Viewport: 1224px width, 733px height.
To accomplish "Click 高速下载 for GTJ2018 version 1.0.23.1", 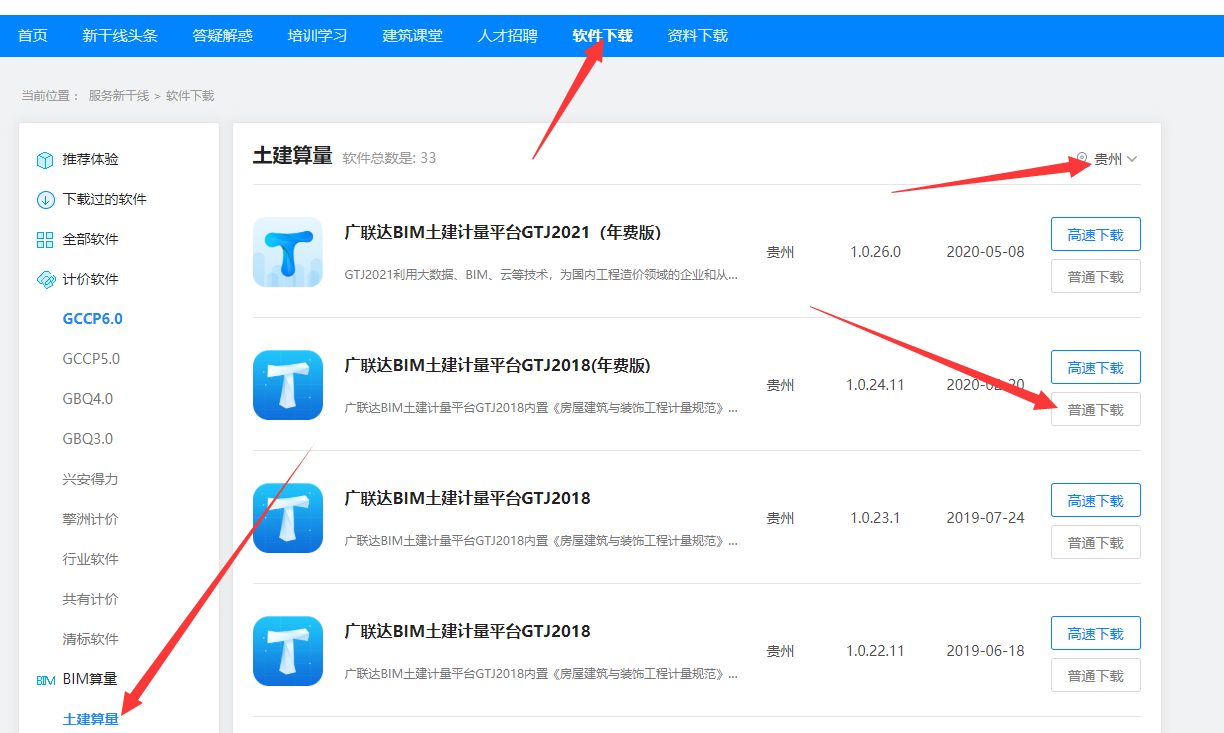I will [x=1096, y=501].
